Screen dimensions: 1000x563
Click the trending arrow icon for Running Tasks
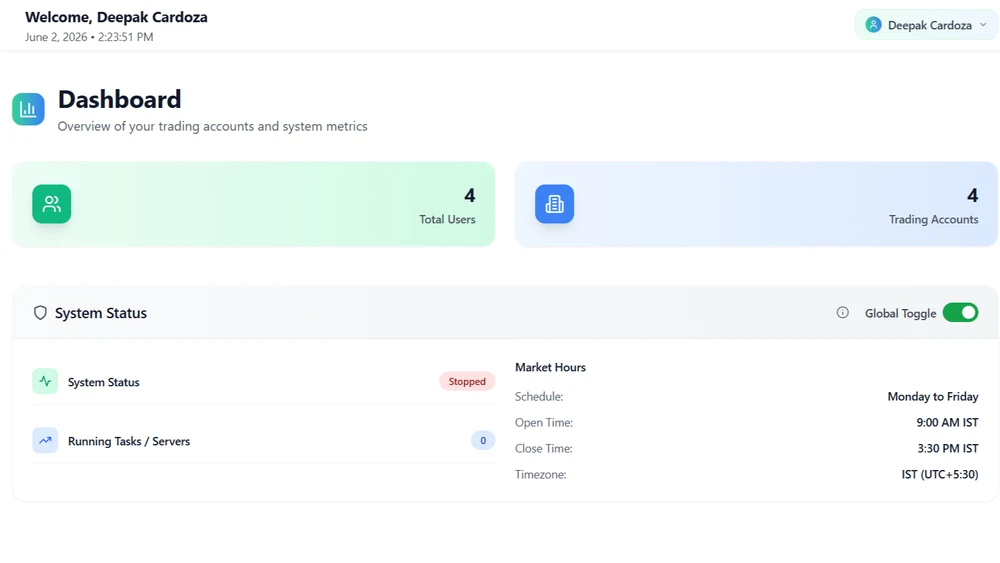(x=45, y=440)
